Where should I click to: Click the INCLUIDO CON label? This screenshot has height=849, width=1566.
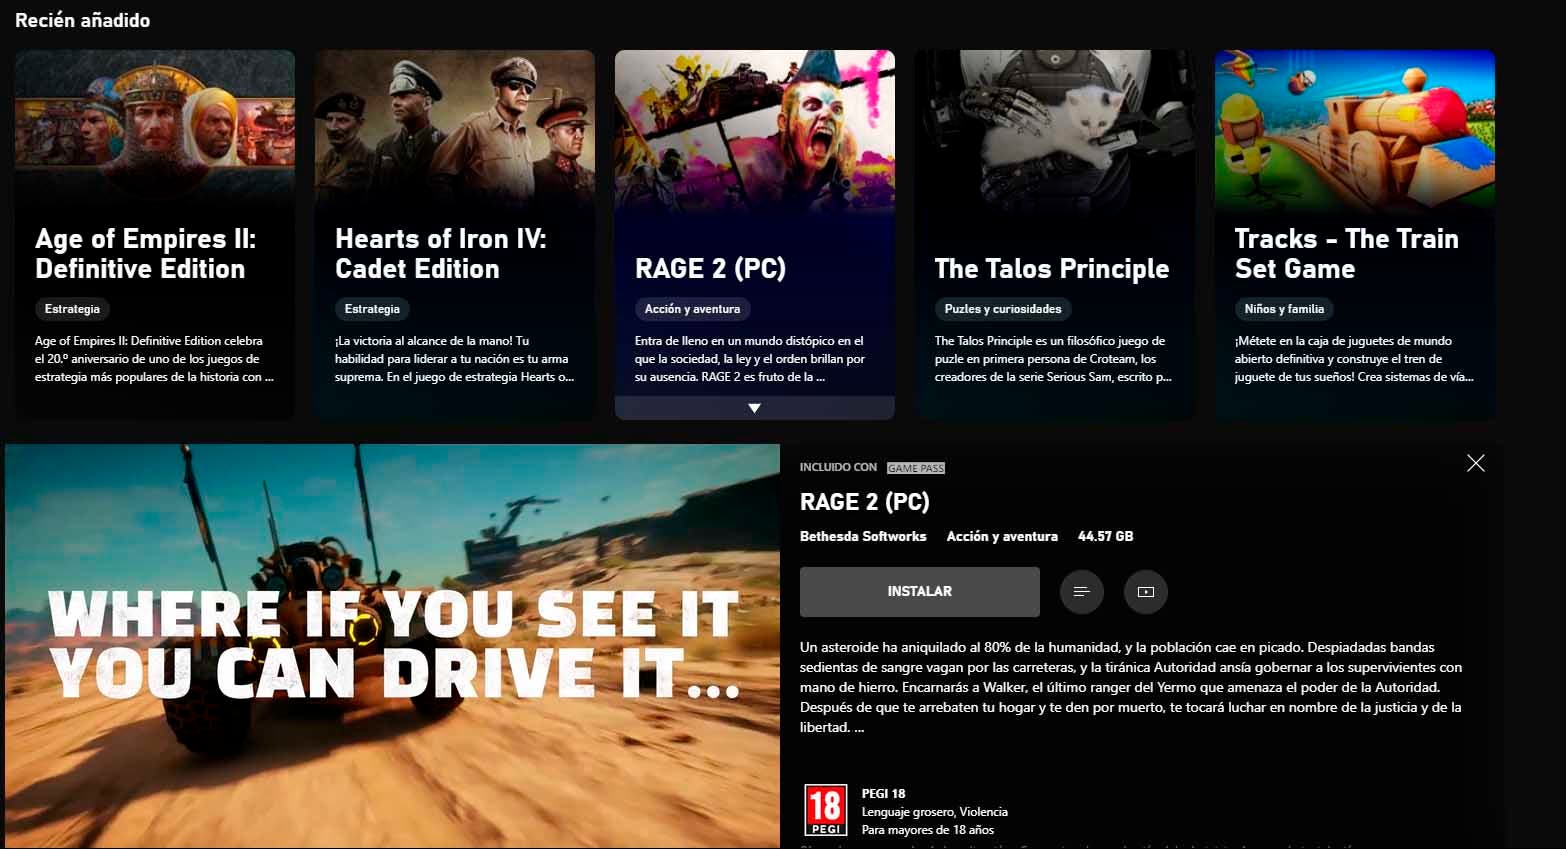(x=838, y=468)
